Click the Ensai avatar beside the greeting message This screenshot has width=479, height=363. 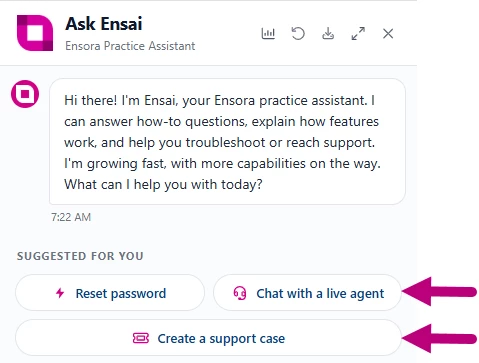pyautogui.click(x=25, y=94)
